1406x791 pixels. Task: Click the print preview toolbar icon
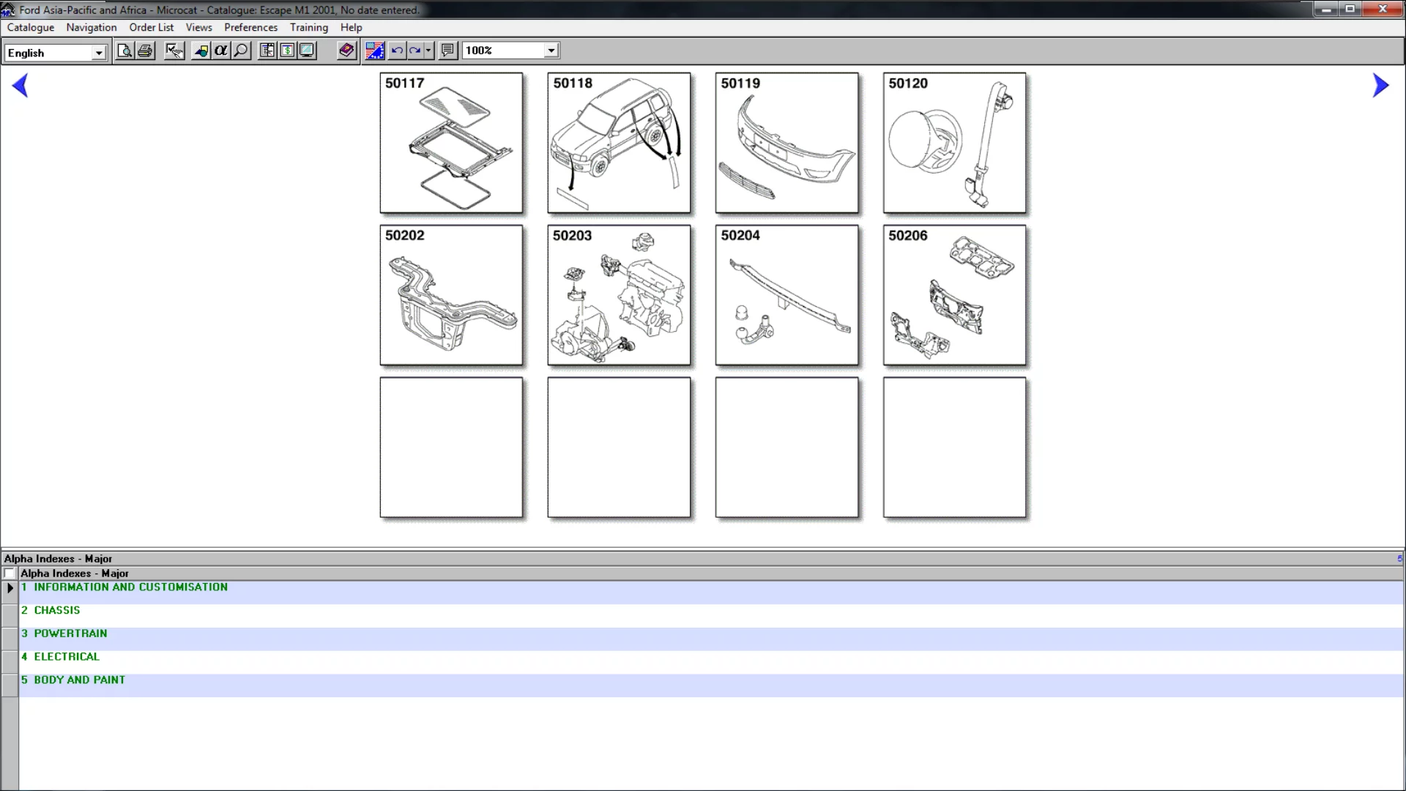point(125,51)
